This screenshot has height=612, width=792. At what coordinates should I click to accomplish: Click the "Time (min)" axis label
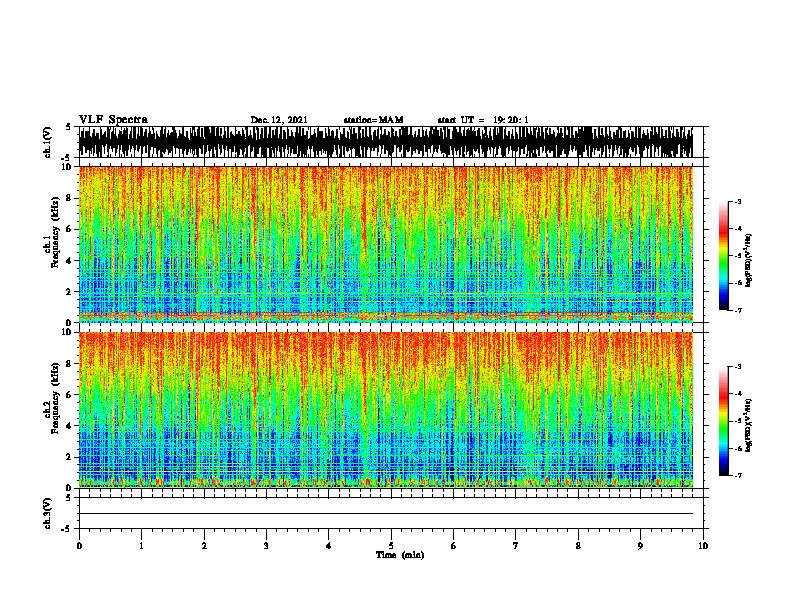(x=400, y=555)
